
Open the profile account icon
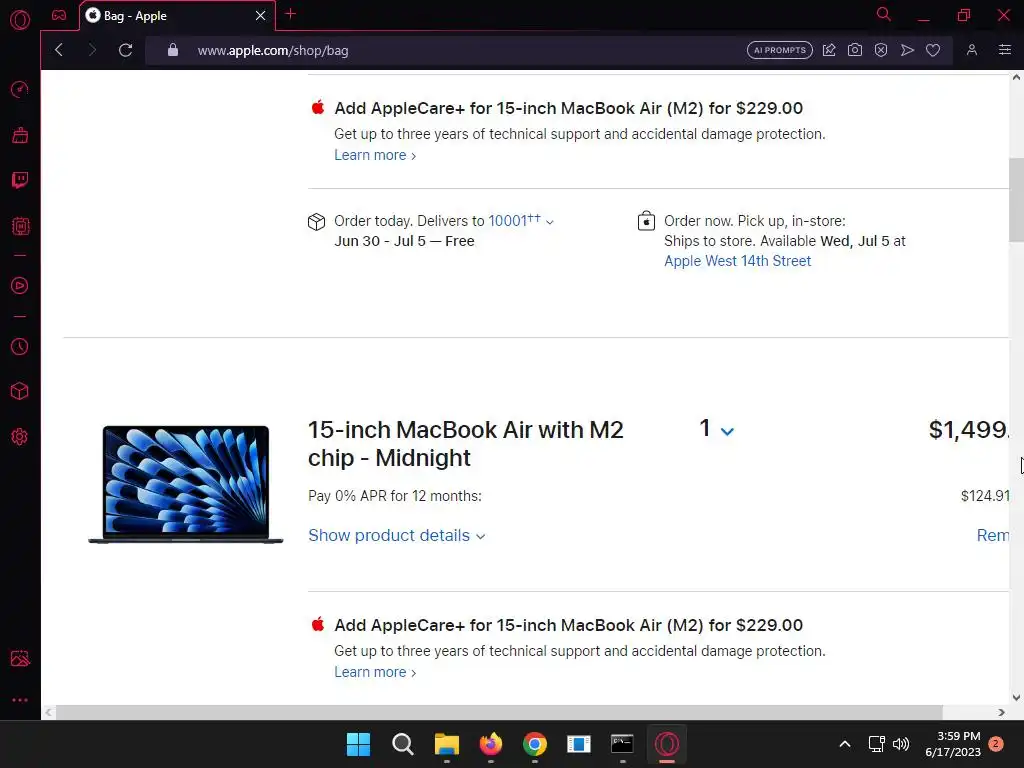tap(972, 50)
